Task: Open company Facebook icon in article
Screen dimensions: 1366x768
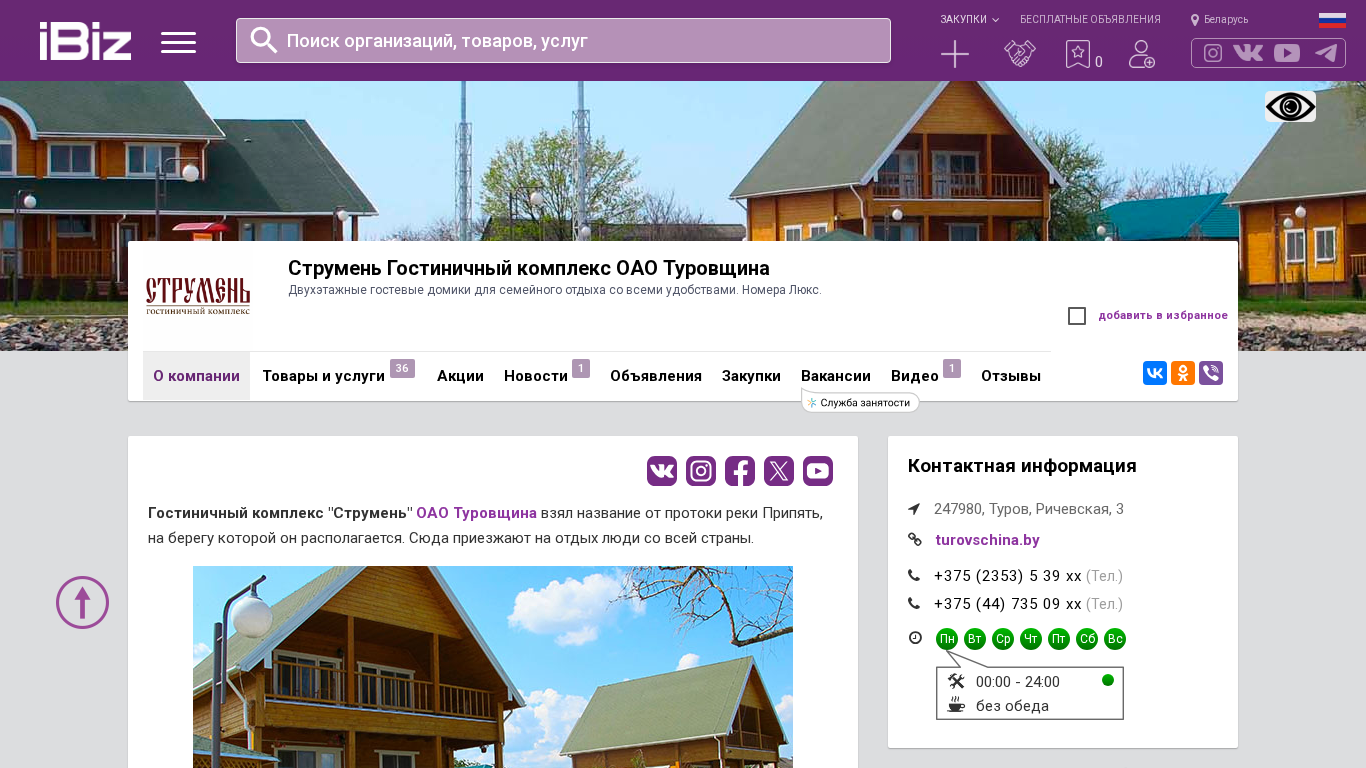Action: (x=740, y=471)
